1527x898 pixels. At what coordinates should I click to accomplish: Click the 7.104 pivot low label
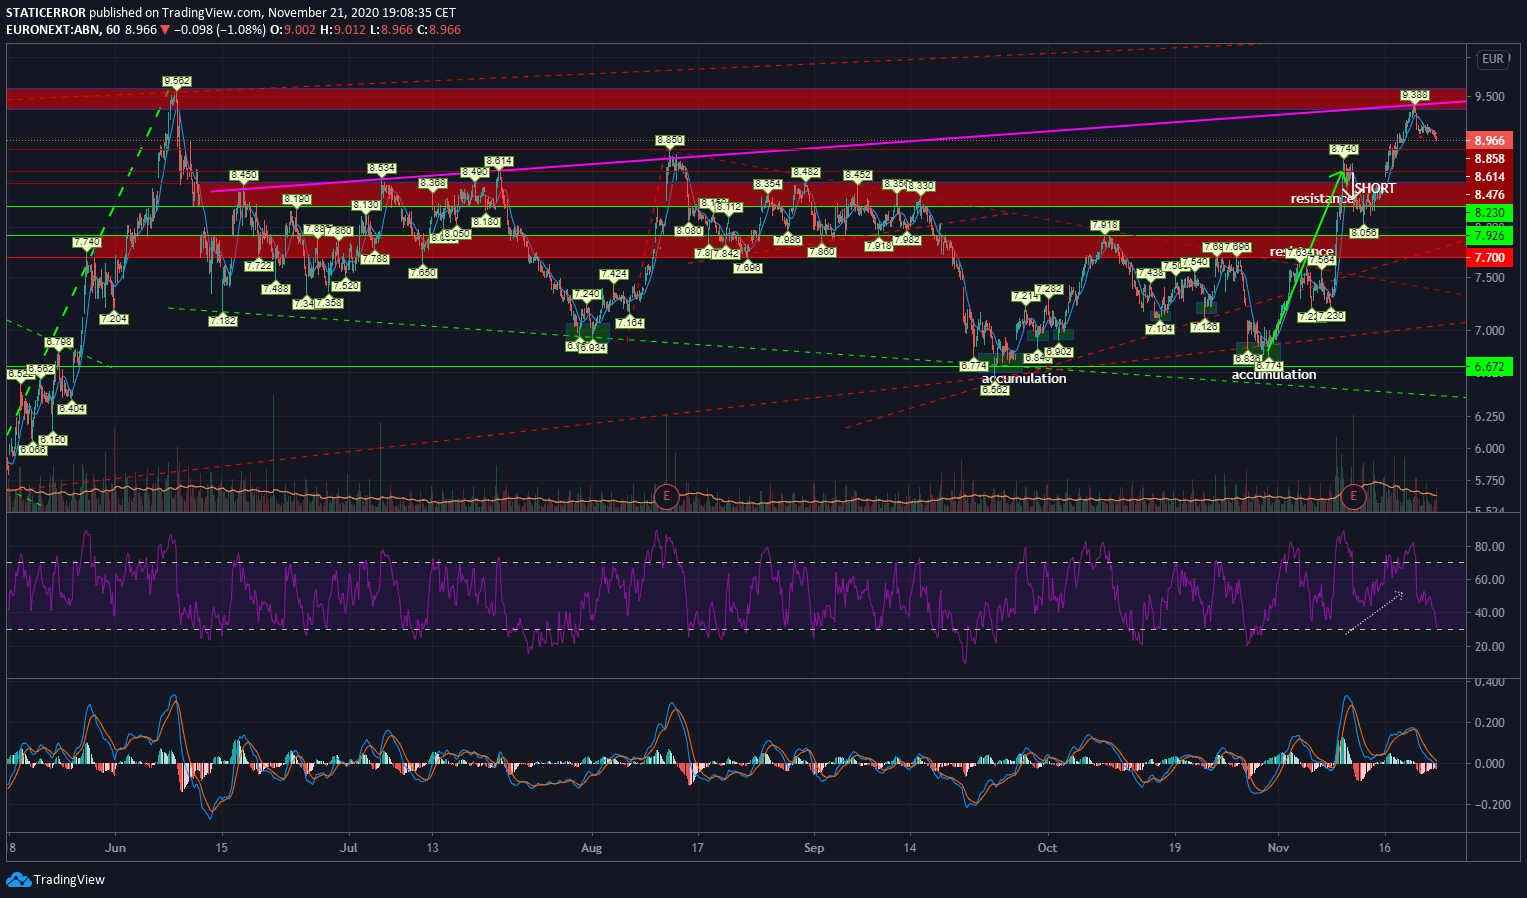1160,328
